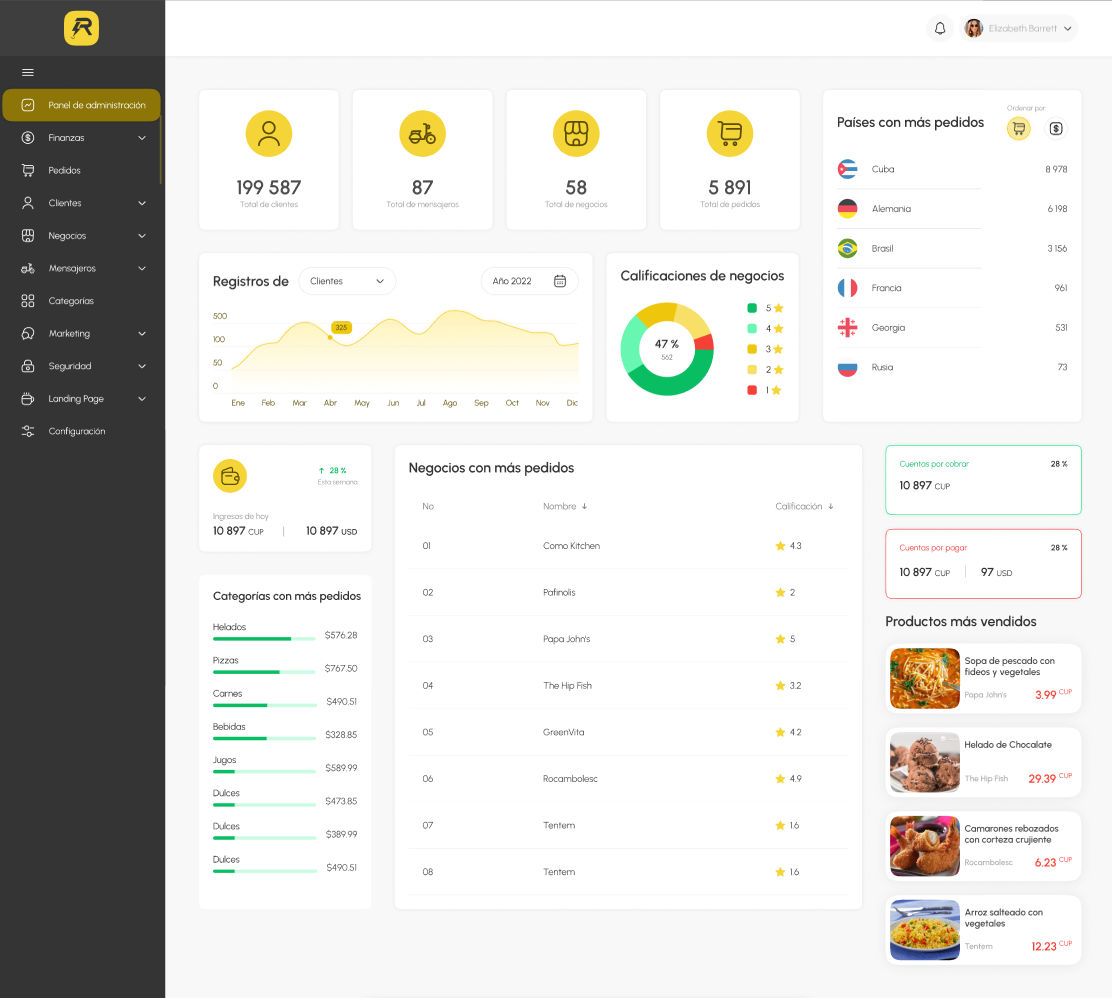This screenshot has height=998, width=1112.
Task: Open the Año 2022 date picker
Action: (x=529, y=281)
